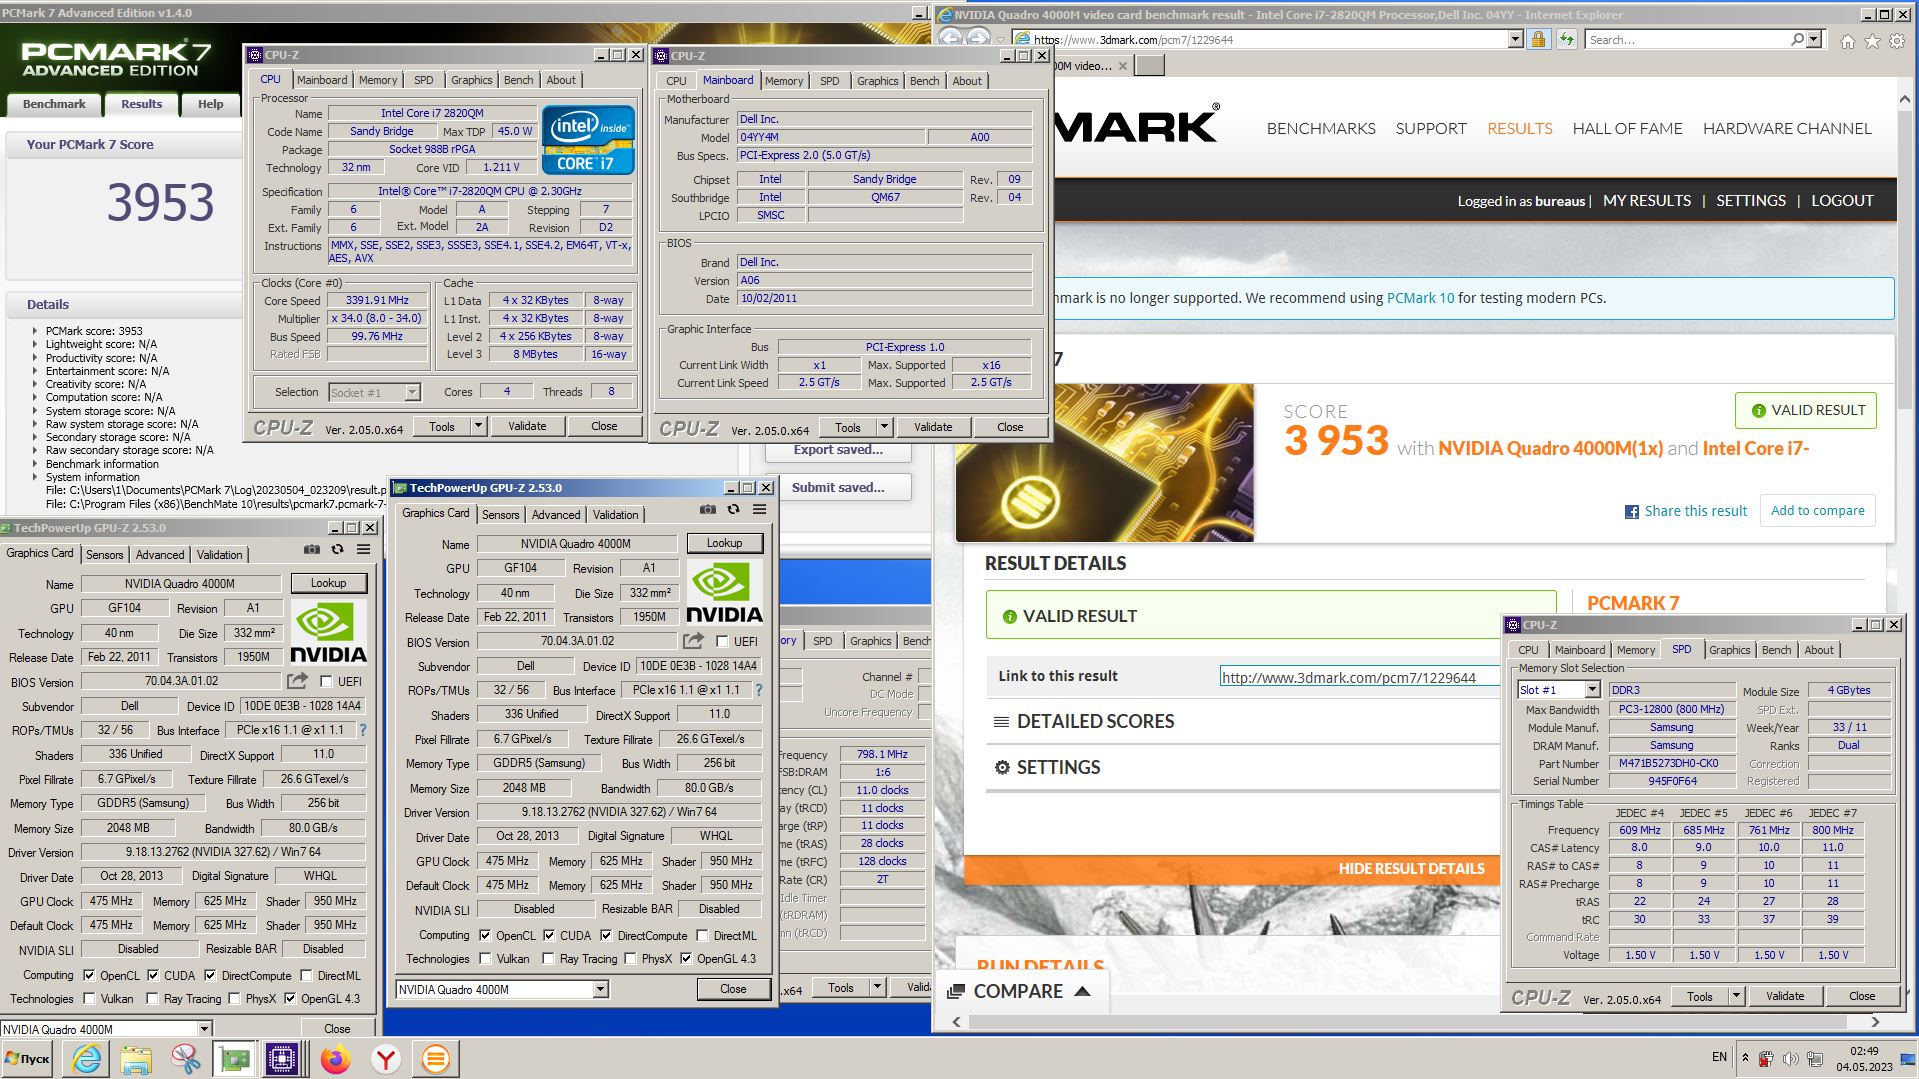Viewport: 1919px width, 1079px height.
Task: Click the camera icon in the left GPU-Z window
Action: (312, 549)
